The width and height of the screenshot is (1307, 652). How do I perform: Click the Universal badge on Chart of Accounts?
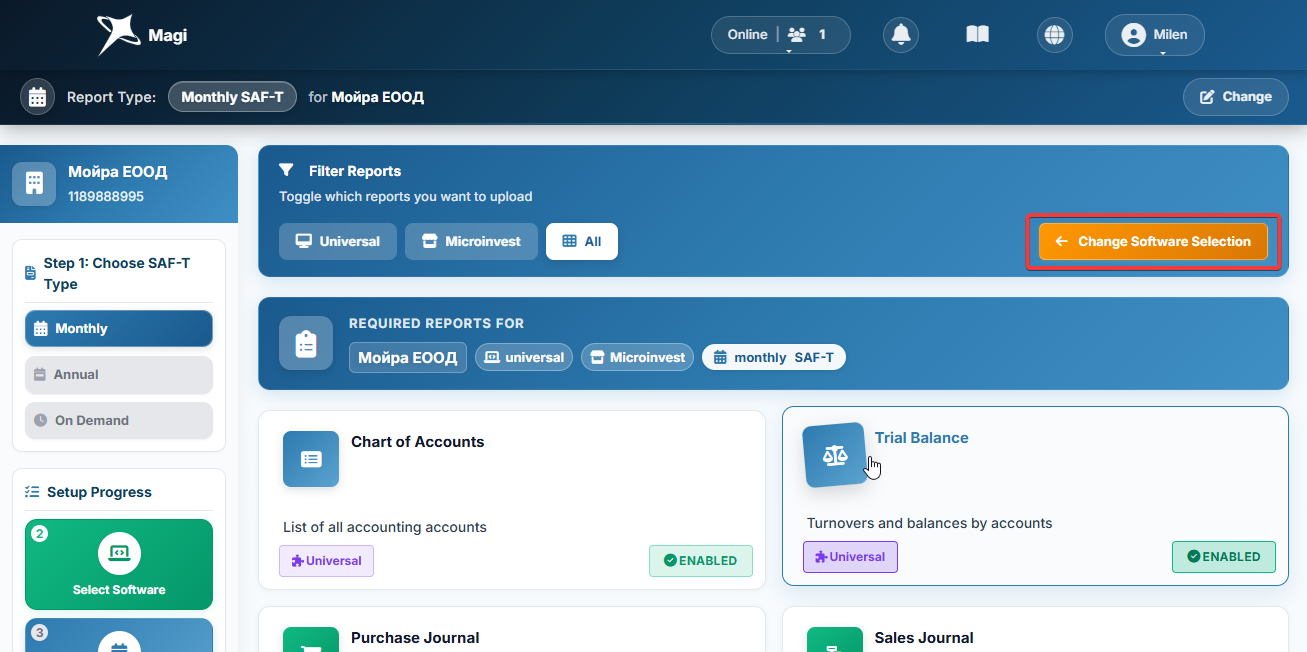click(x=326, y=561)
